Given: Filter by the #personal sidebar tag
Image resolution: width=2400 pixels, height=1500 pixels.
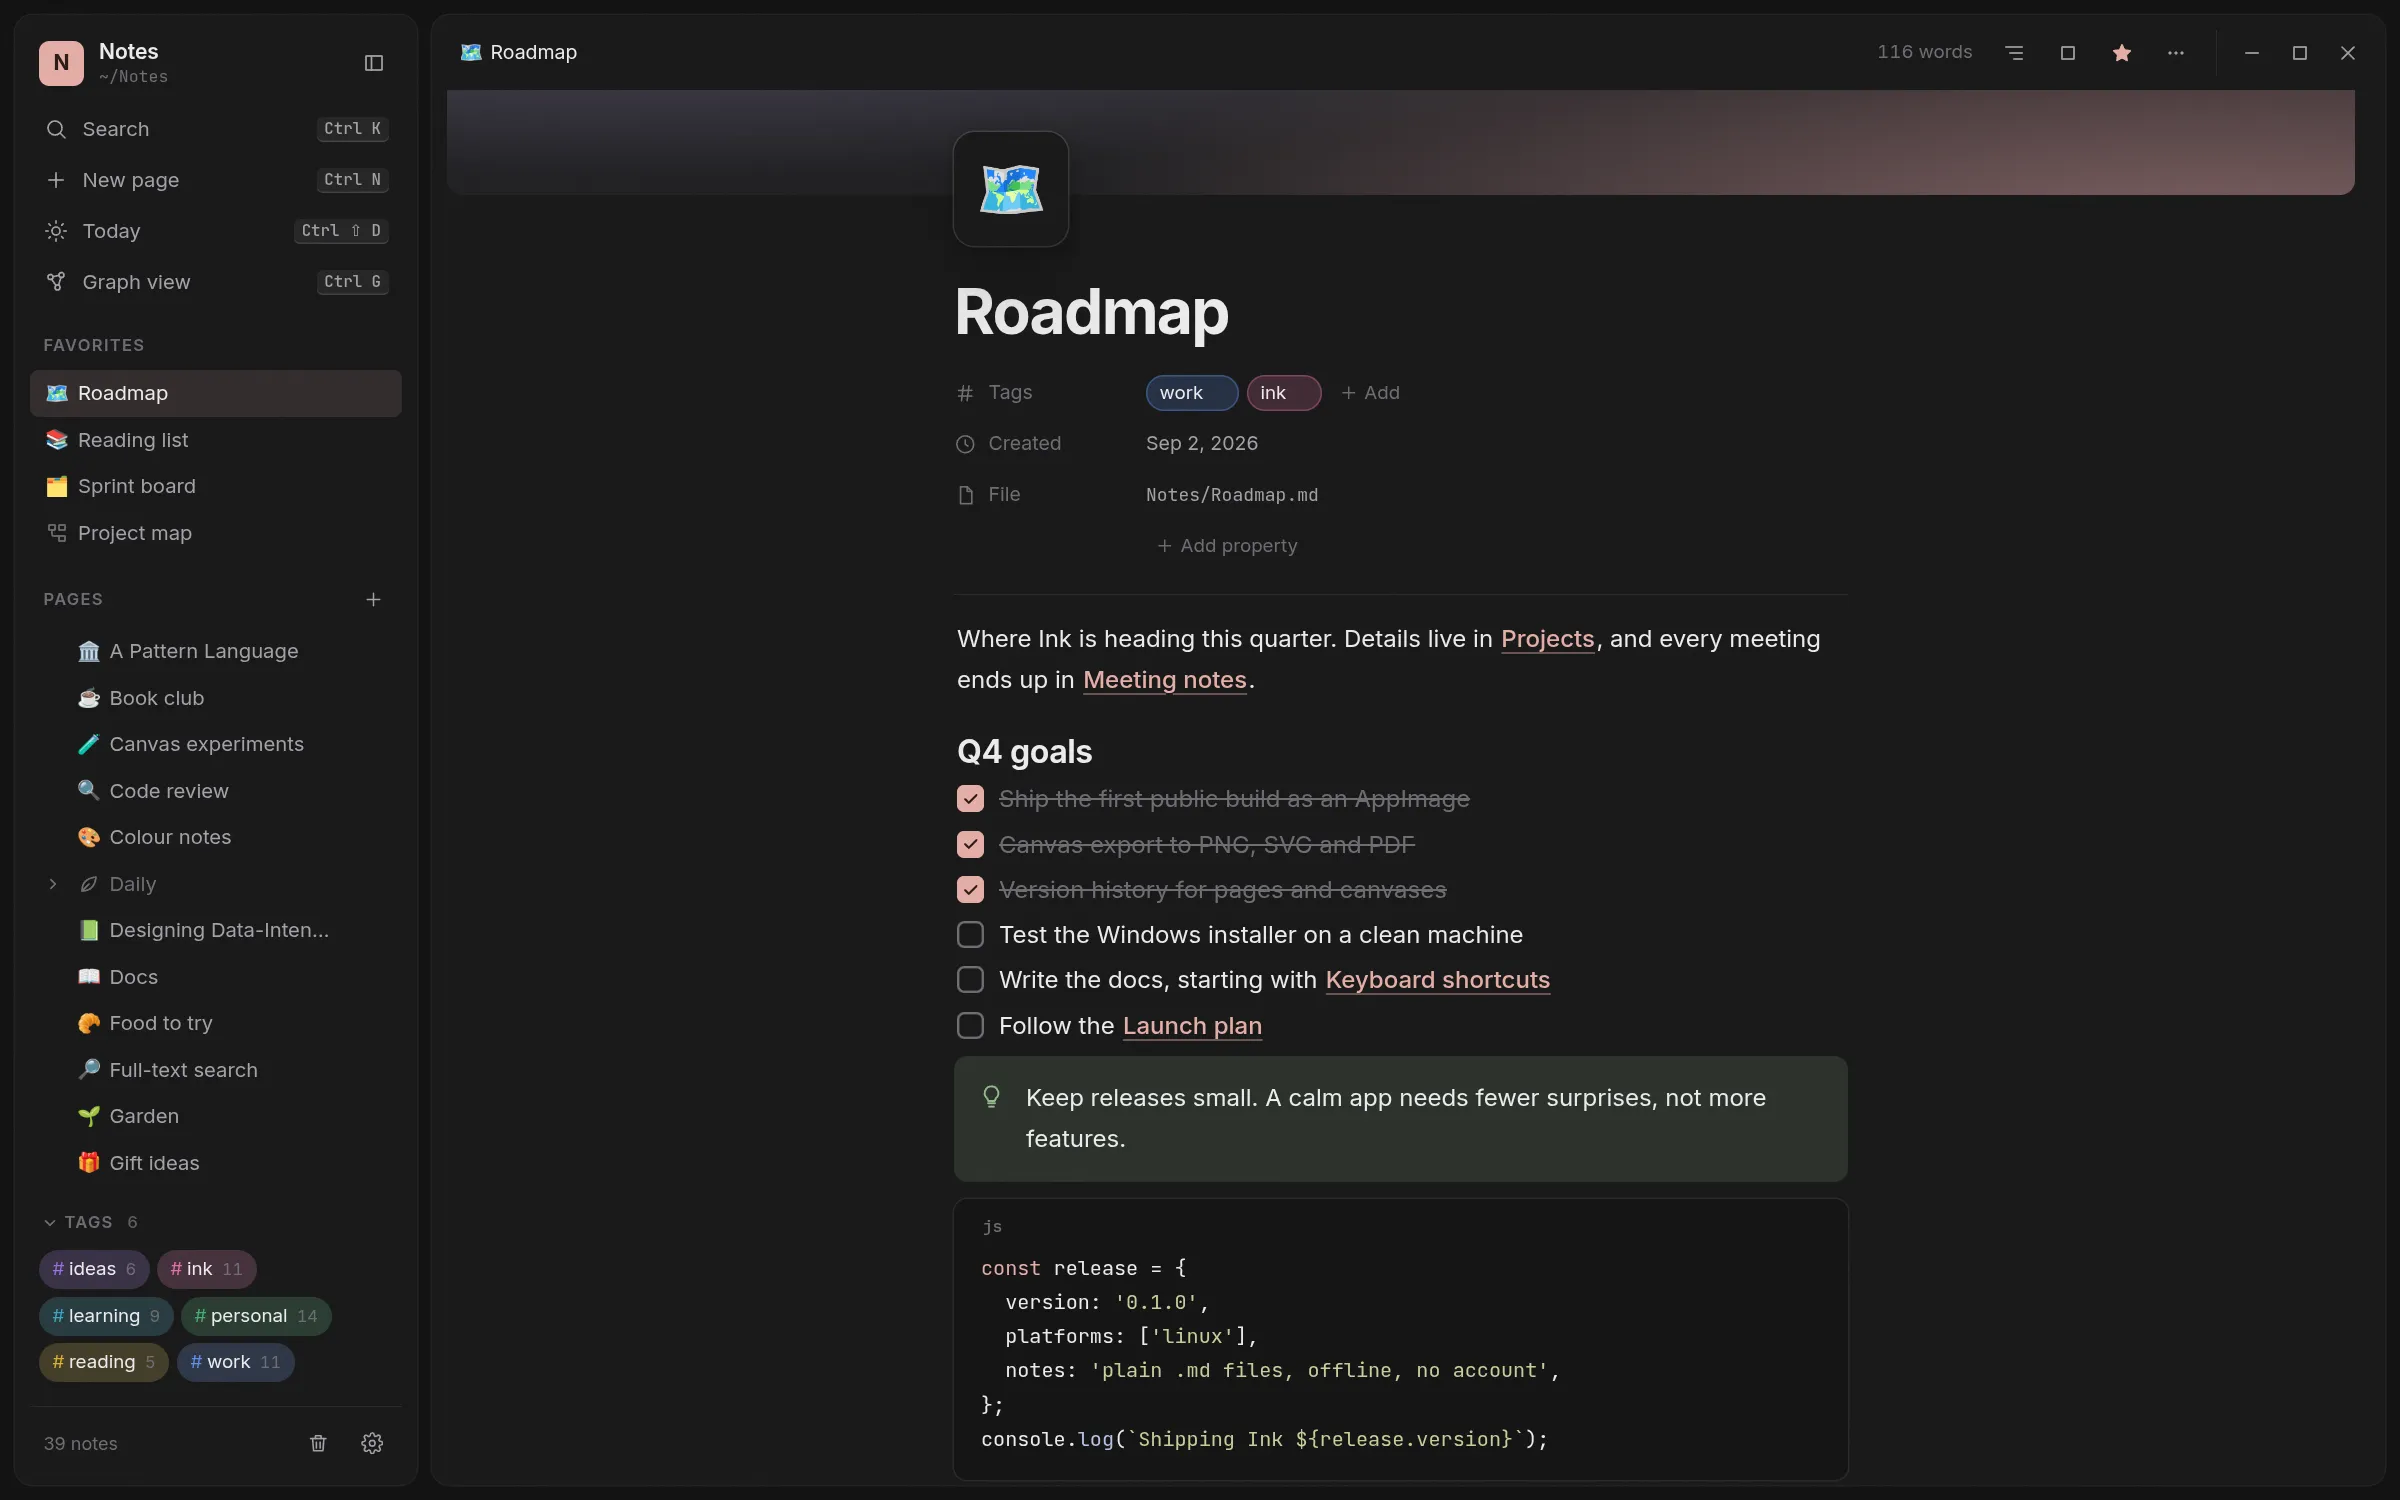Looking at the screenshot, I should tap(256, 1316).
